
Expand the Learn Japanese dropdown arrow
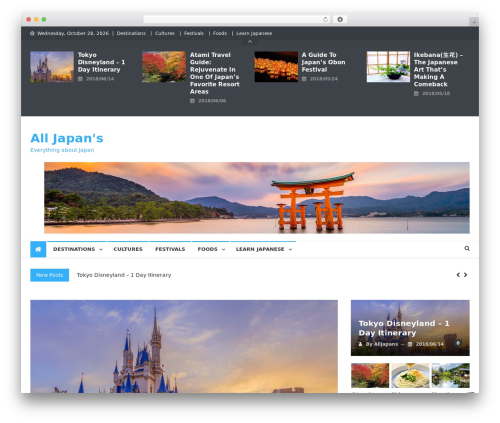pyautogui.click(x=290, y=249)
